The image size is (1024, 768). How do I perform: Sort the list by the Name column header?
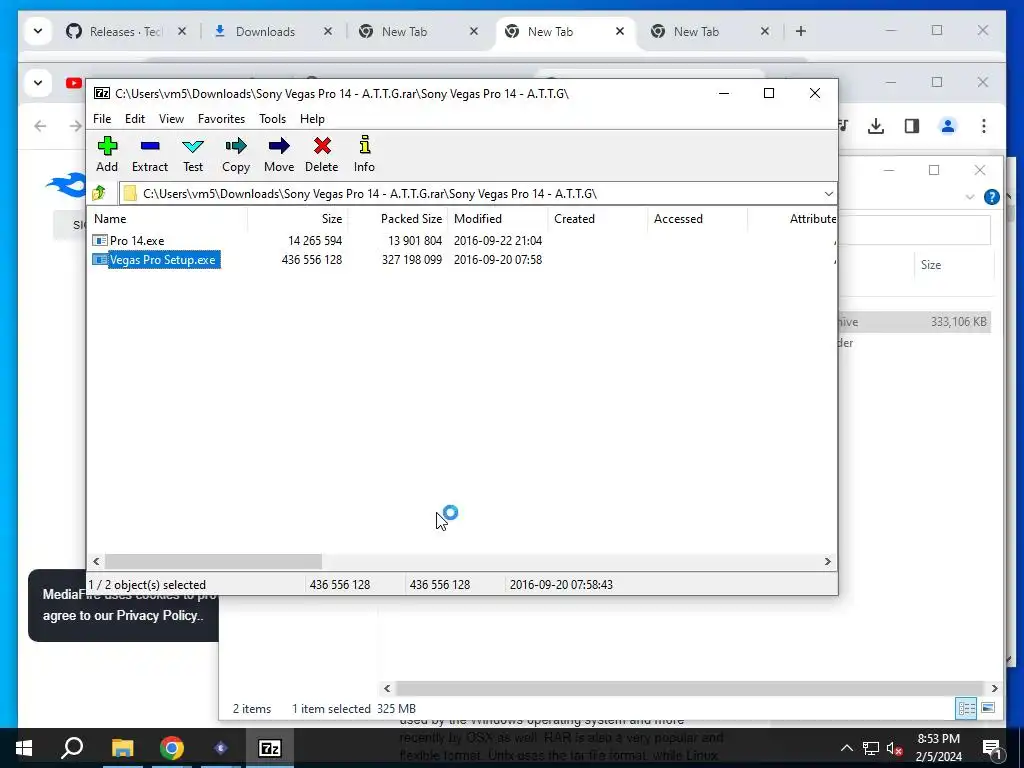167,219
